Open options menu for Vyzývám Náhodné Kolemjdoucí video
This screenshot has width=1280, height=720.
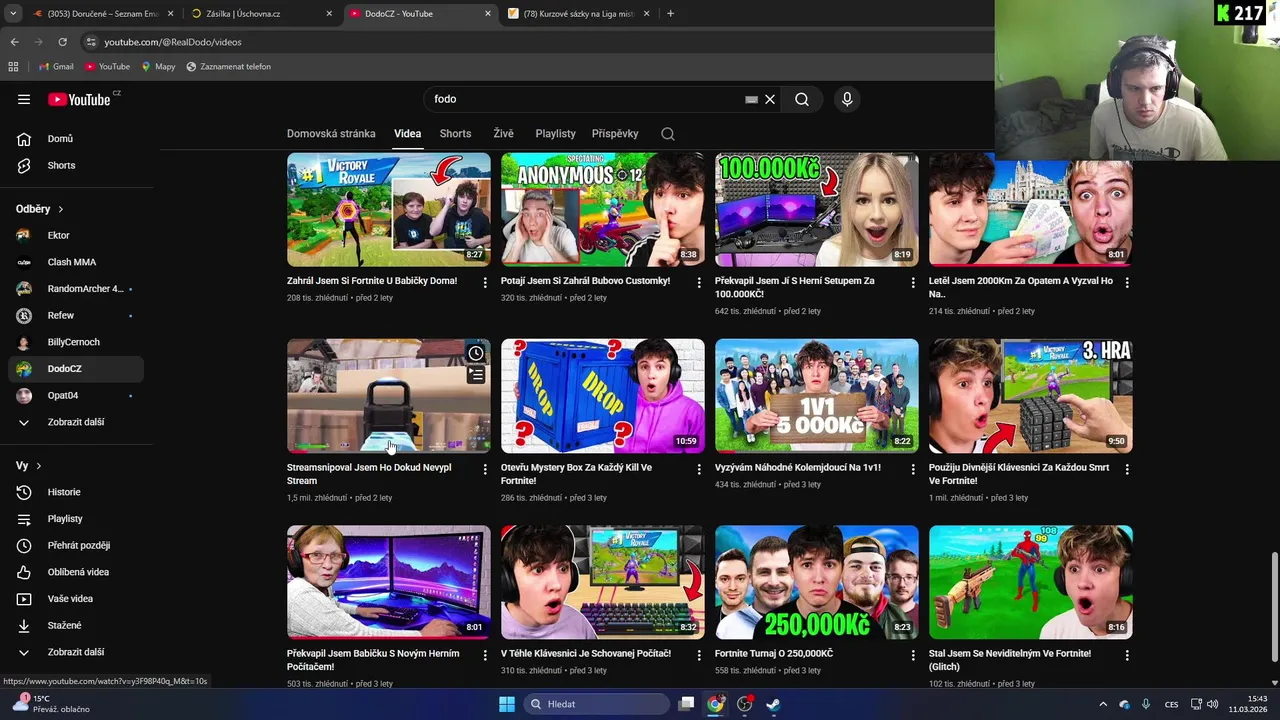point(913,469)
